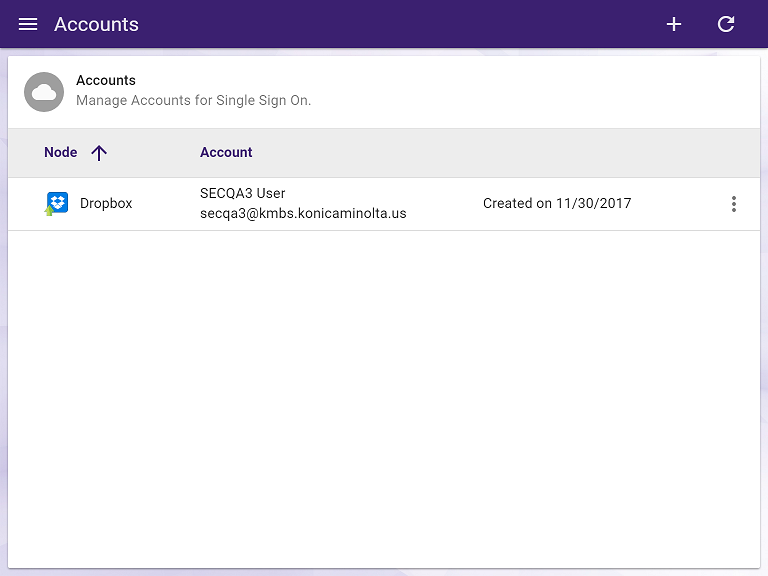
Task: Click the Dropbox node icon
Action: (56, 203)
